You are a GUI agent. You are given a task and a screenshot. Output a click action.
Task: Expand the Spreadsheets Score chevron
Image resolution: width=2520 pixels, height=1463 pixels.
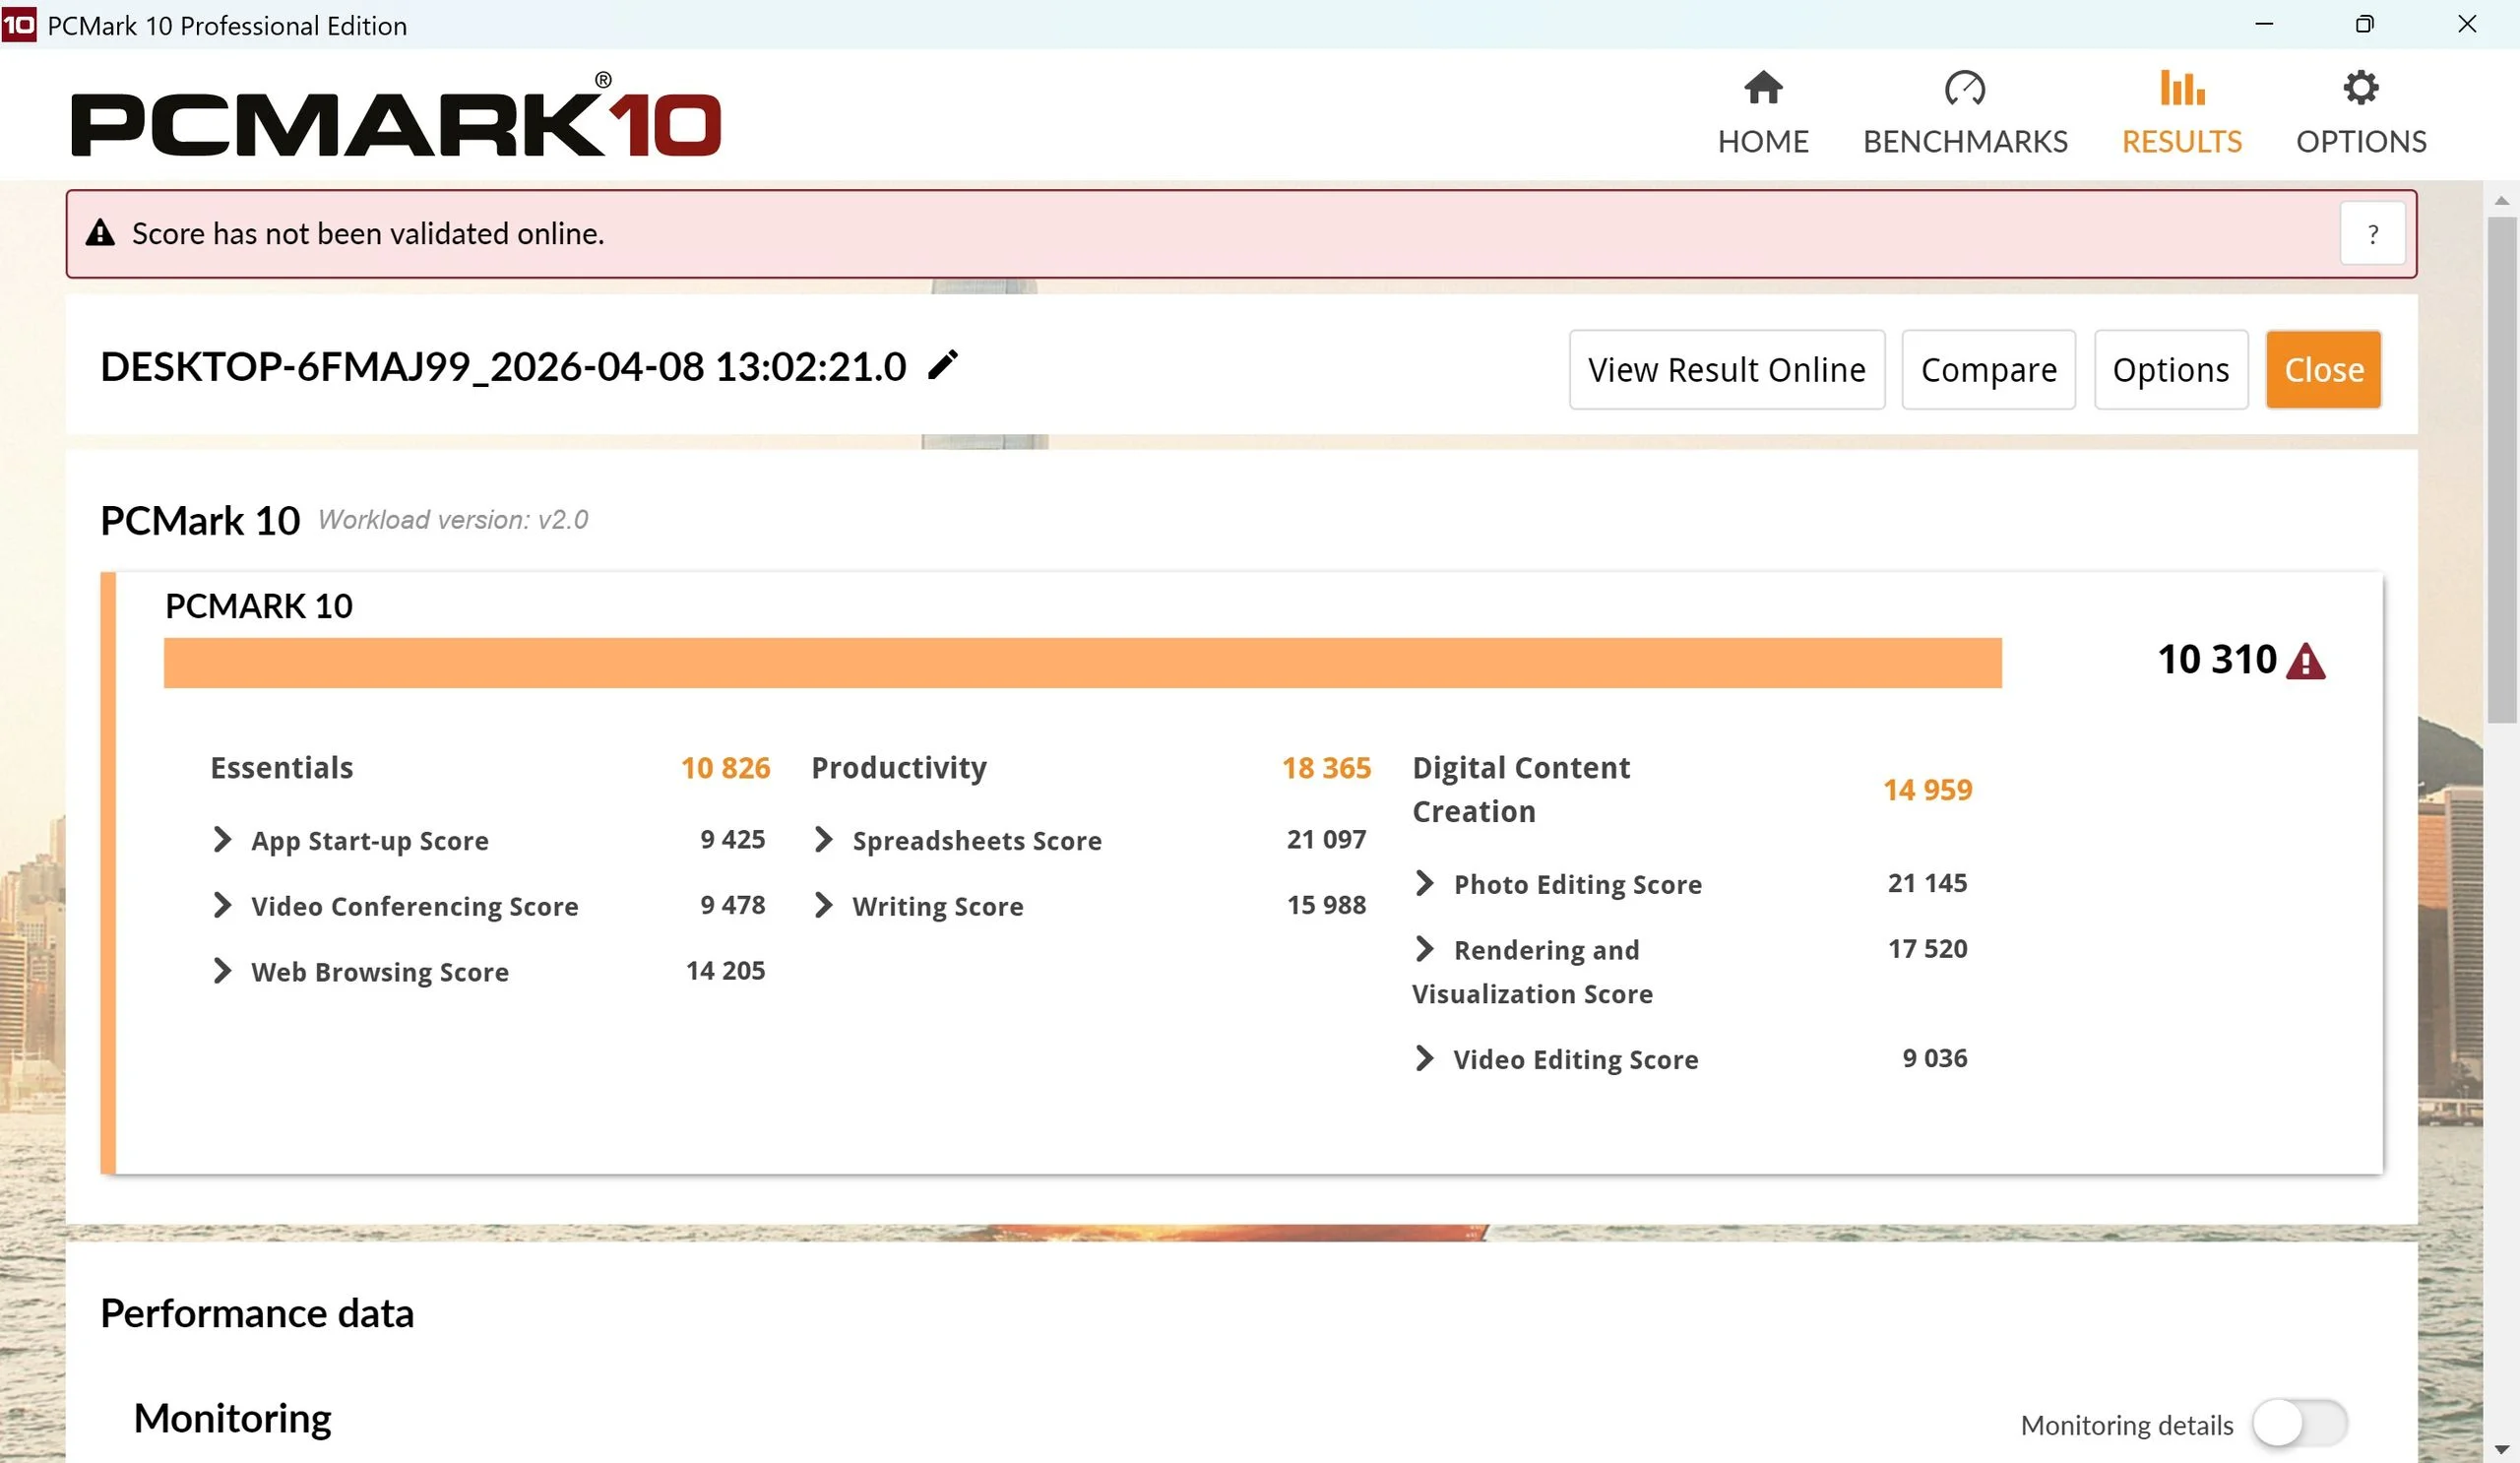click(x=823, y=840)
